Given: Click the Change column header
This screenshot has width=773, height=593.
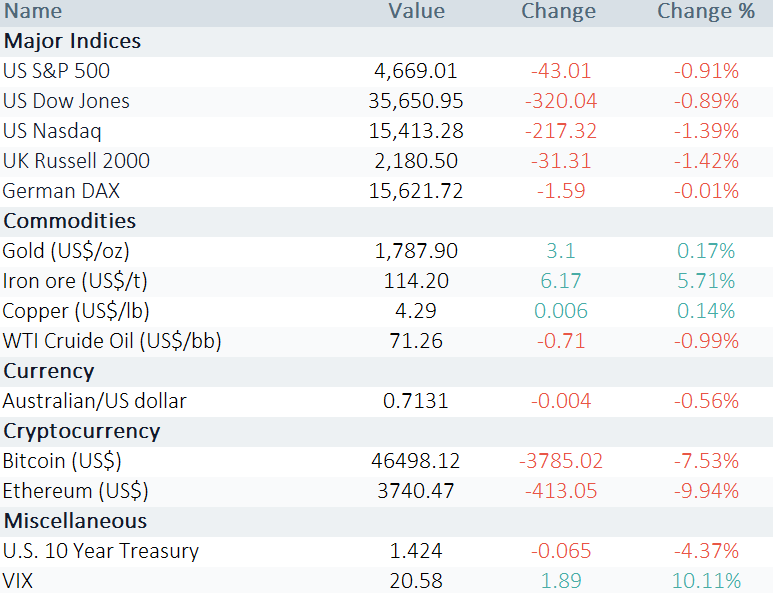Looking at the screenshot, I should point(559,12).
